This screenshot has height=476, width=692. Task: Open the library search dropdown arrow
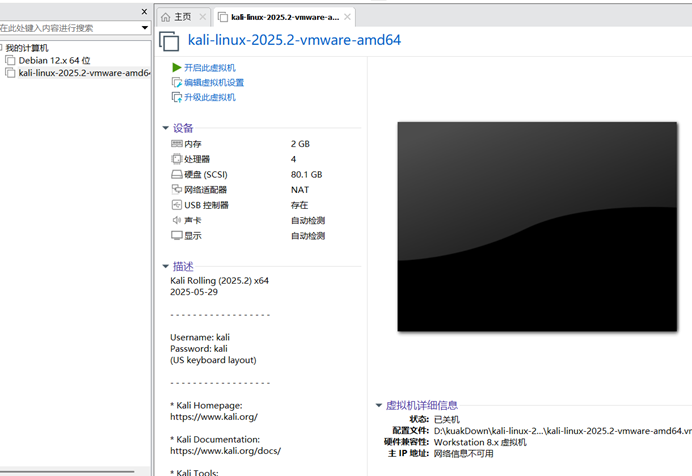tap(144, 28)
